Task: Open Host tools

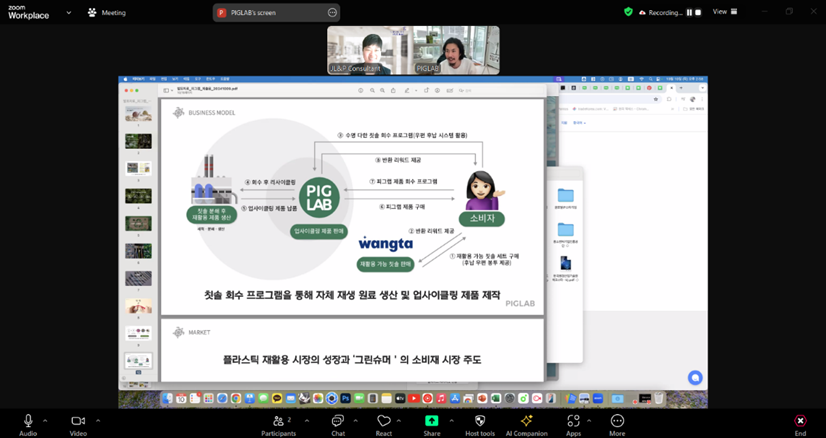Action: pyautogui.click(x=480, y=425)
